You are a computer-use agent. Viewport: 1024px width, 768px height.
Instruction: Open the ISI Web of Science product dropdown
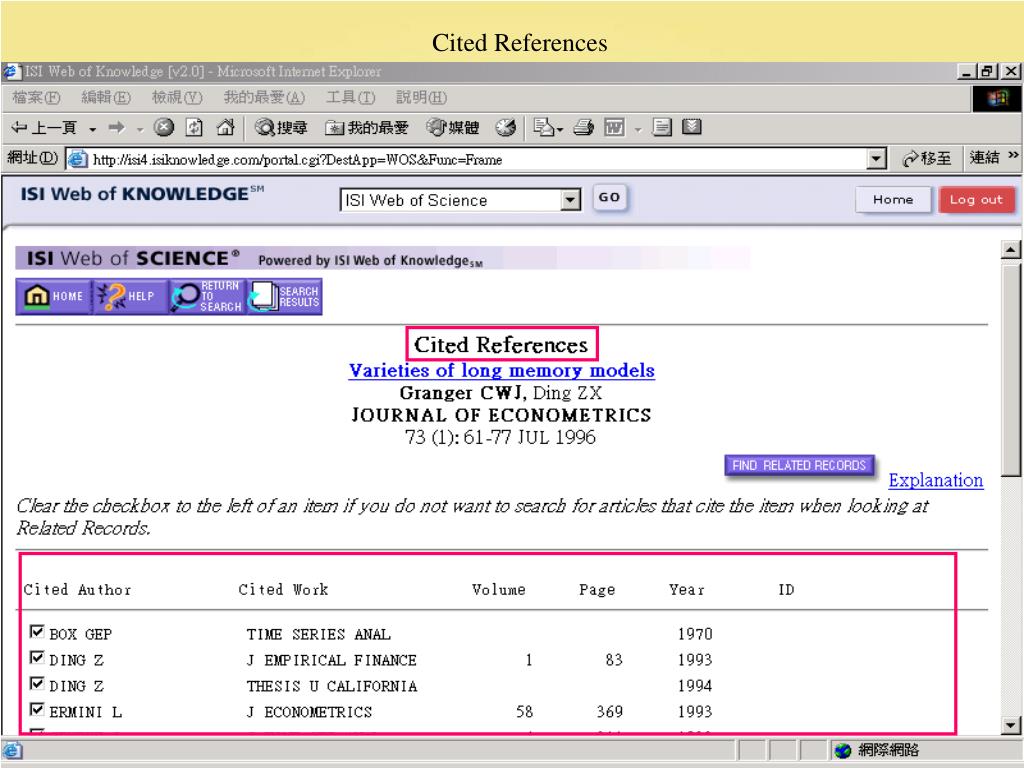coord(571,200)
